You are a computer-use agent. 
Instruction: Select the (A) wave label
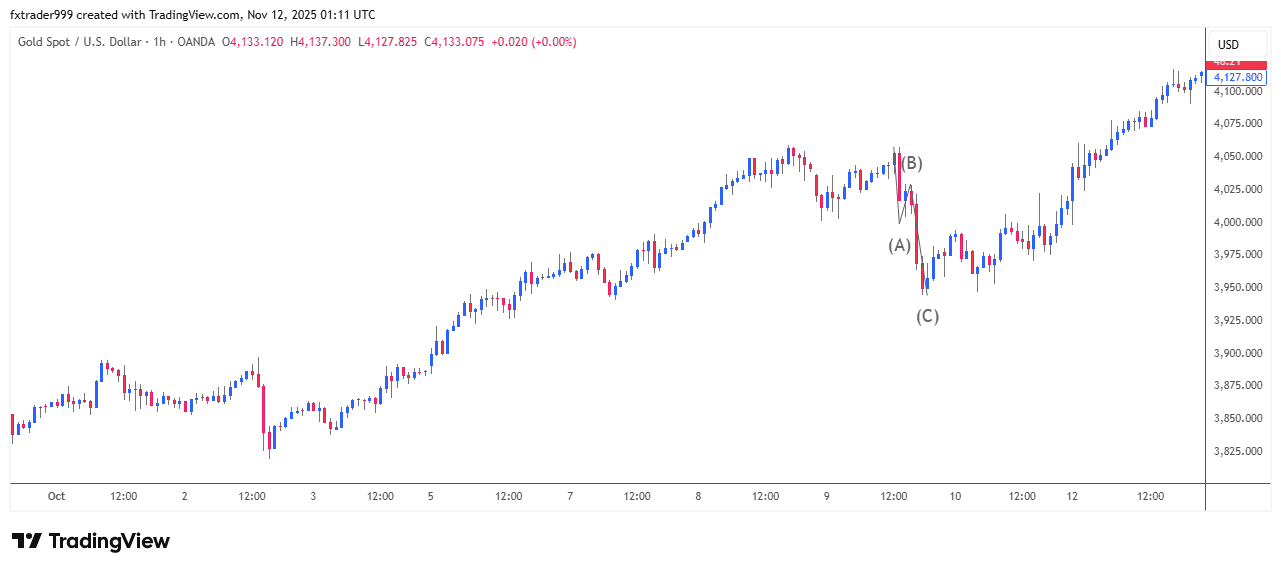pyautogui.click(x=899, y=245)
